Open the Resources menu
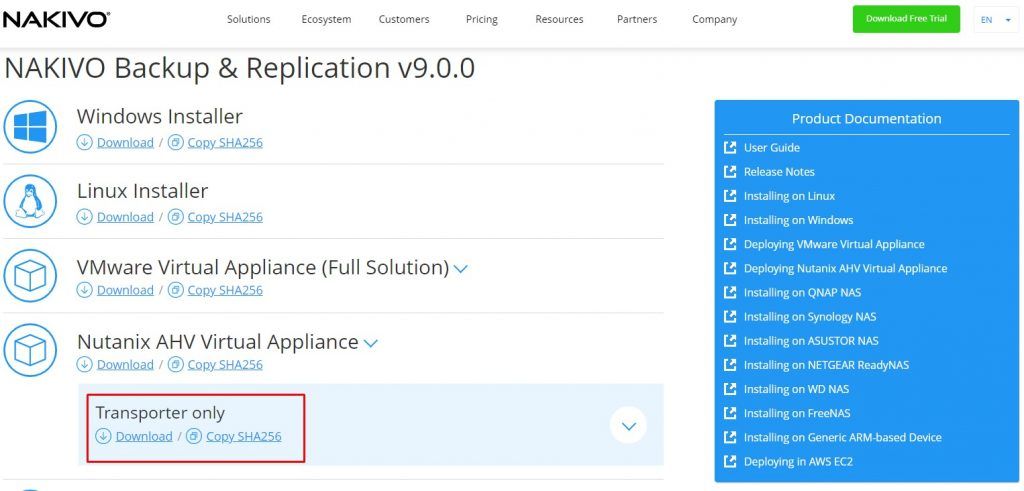The height and width of the screenshot is (491, 1024). pos(559,20)
